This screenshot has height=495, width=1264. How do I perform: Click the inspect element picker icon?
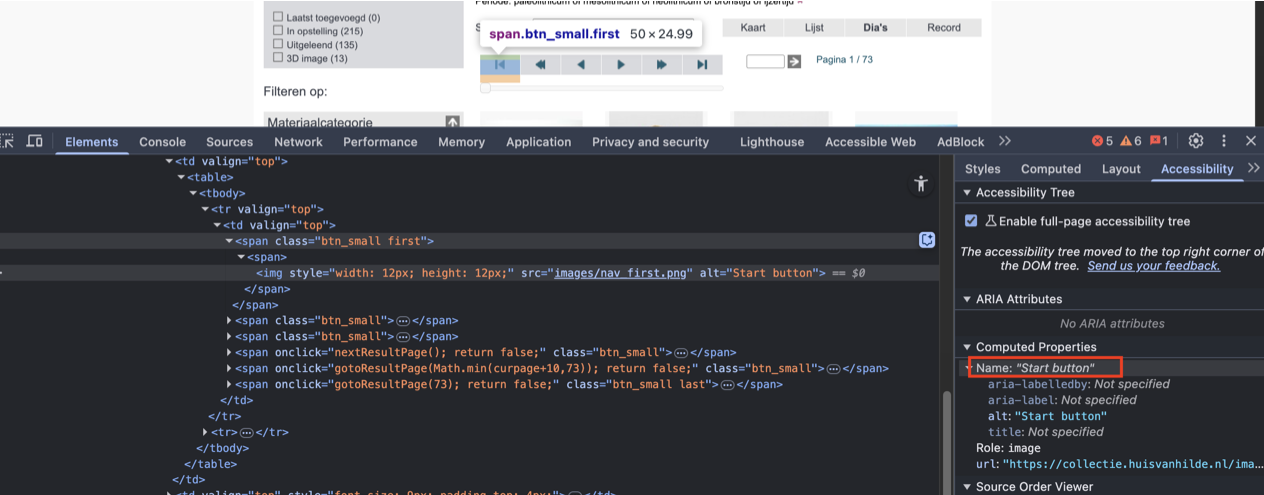tap(9, 142)
